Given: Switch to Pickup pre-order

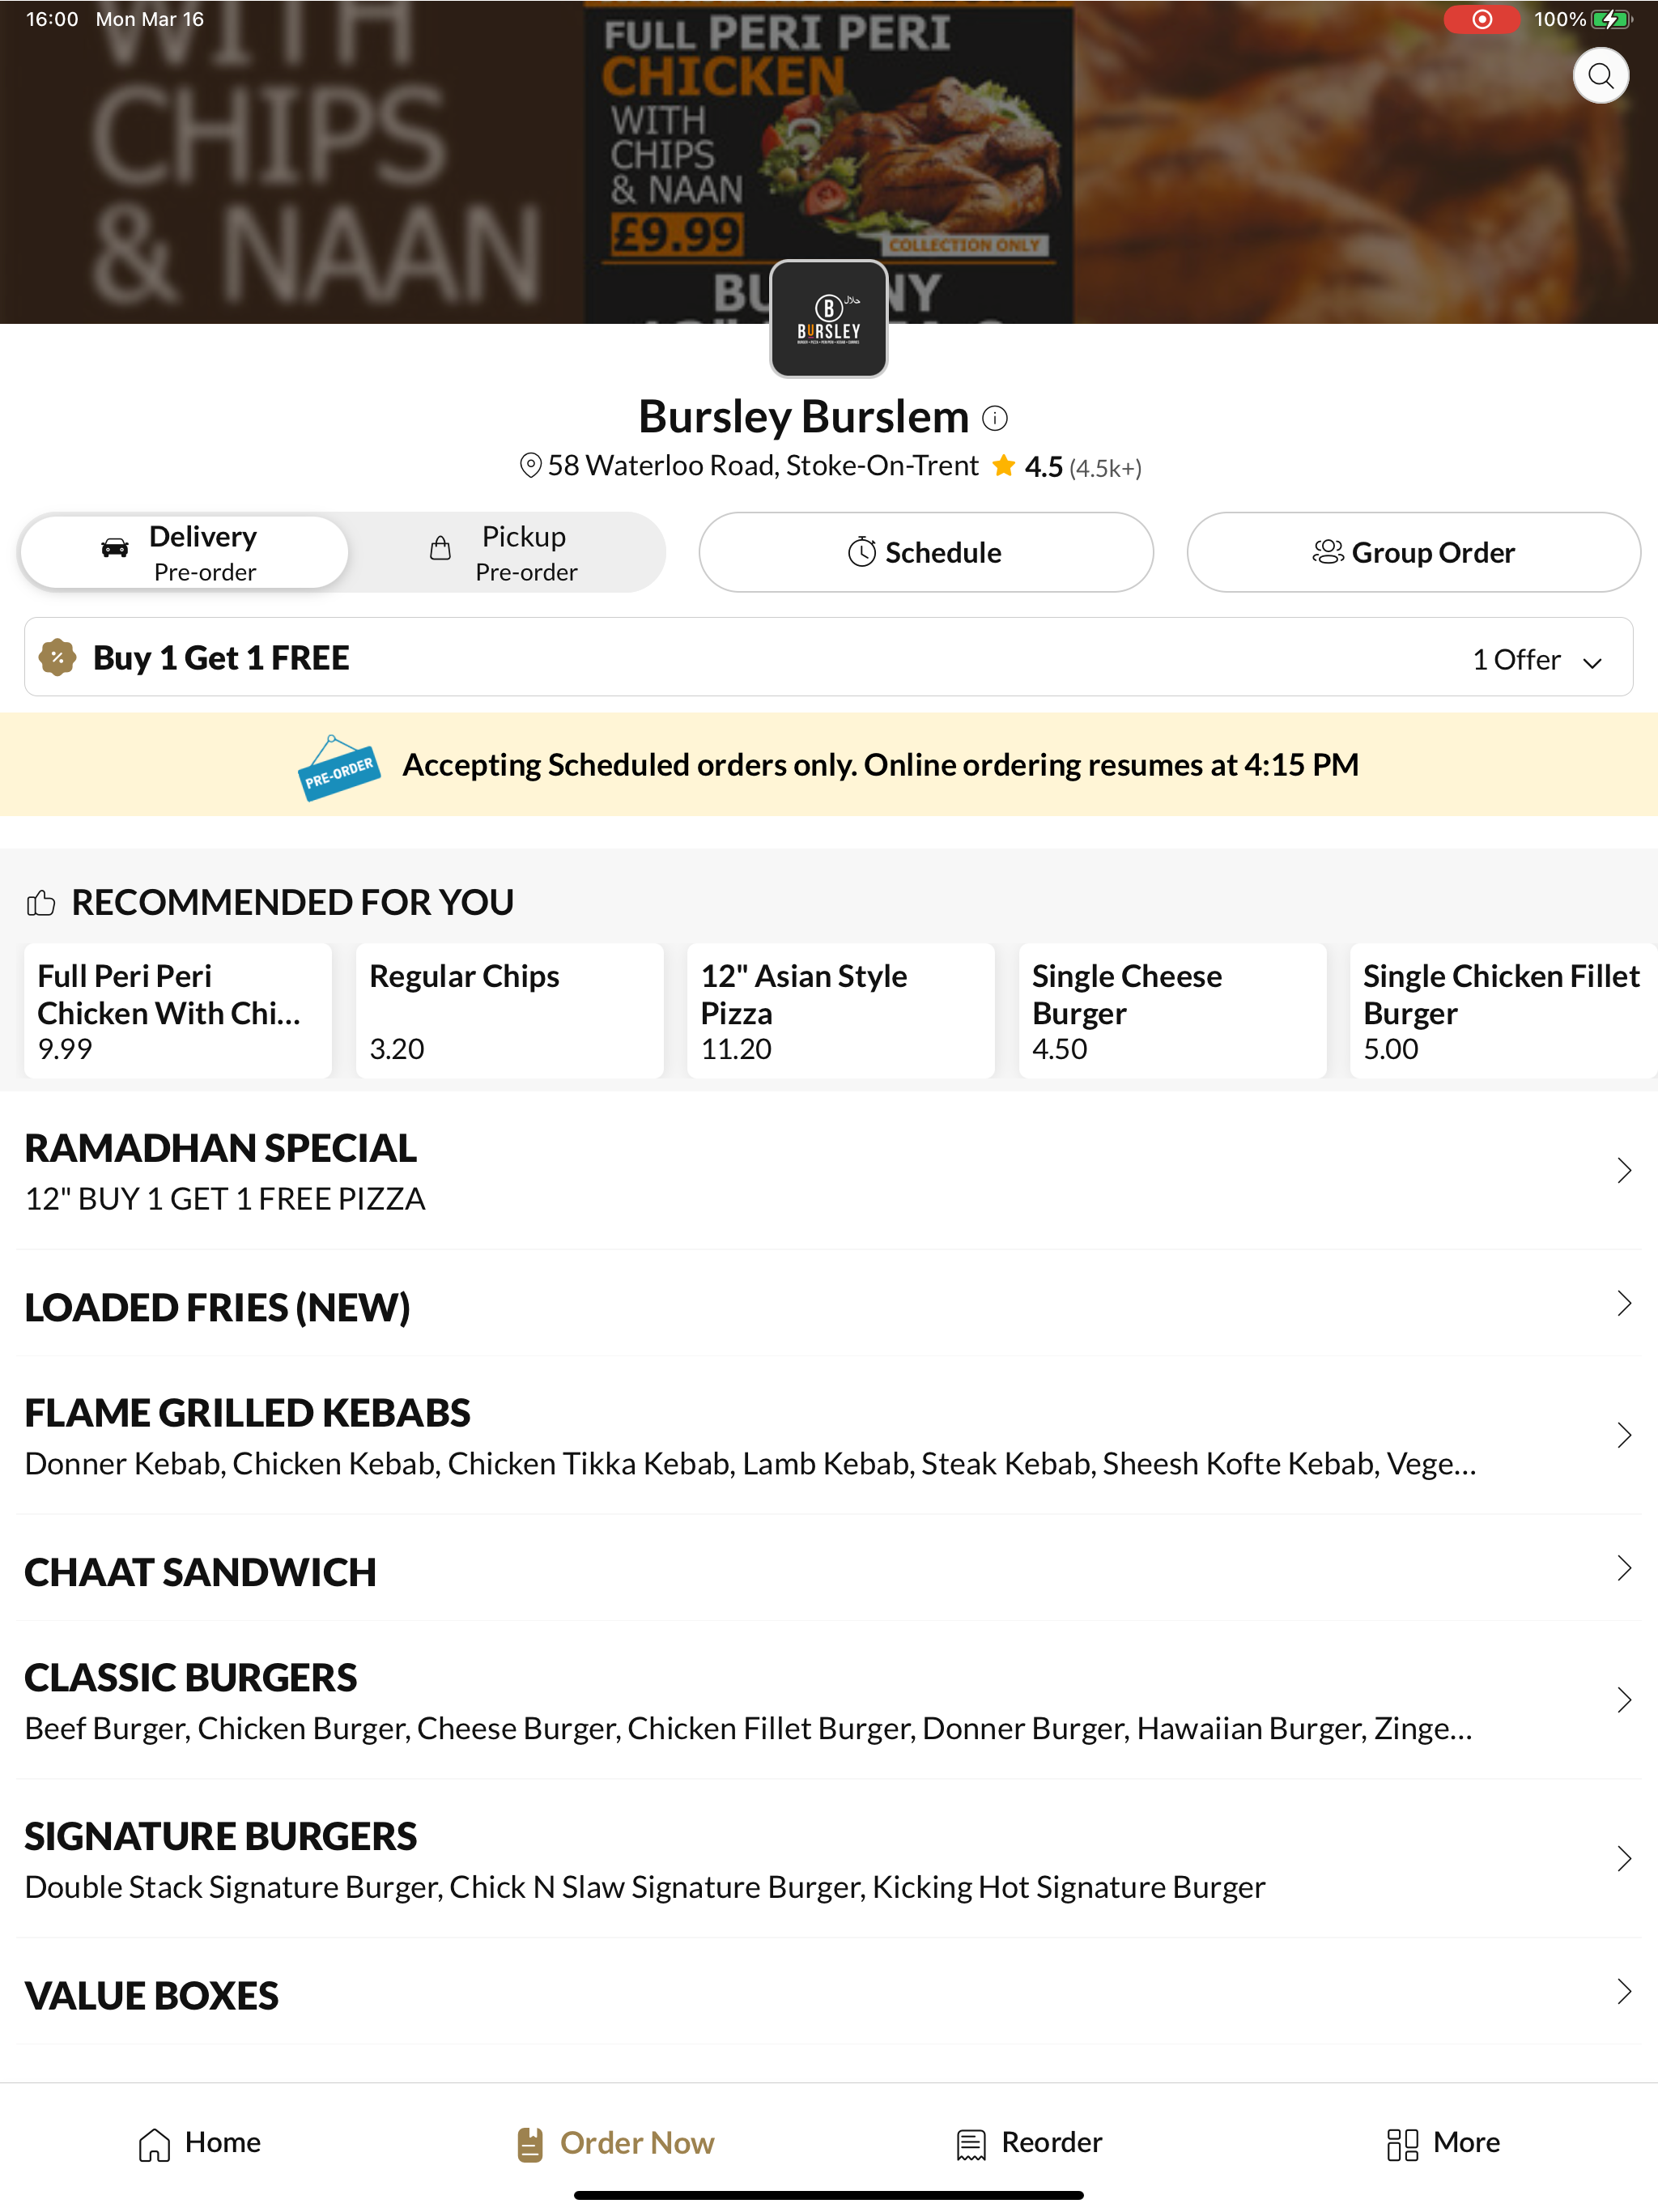Looking at the screenshot, I should [505, 552].
